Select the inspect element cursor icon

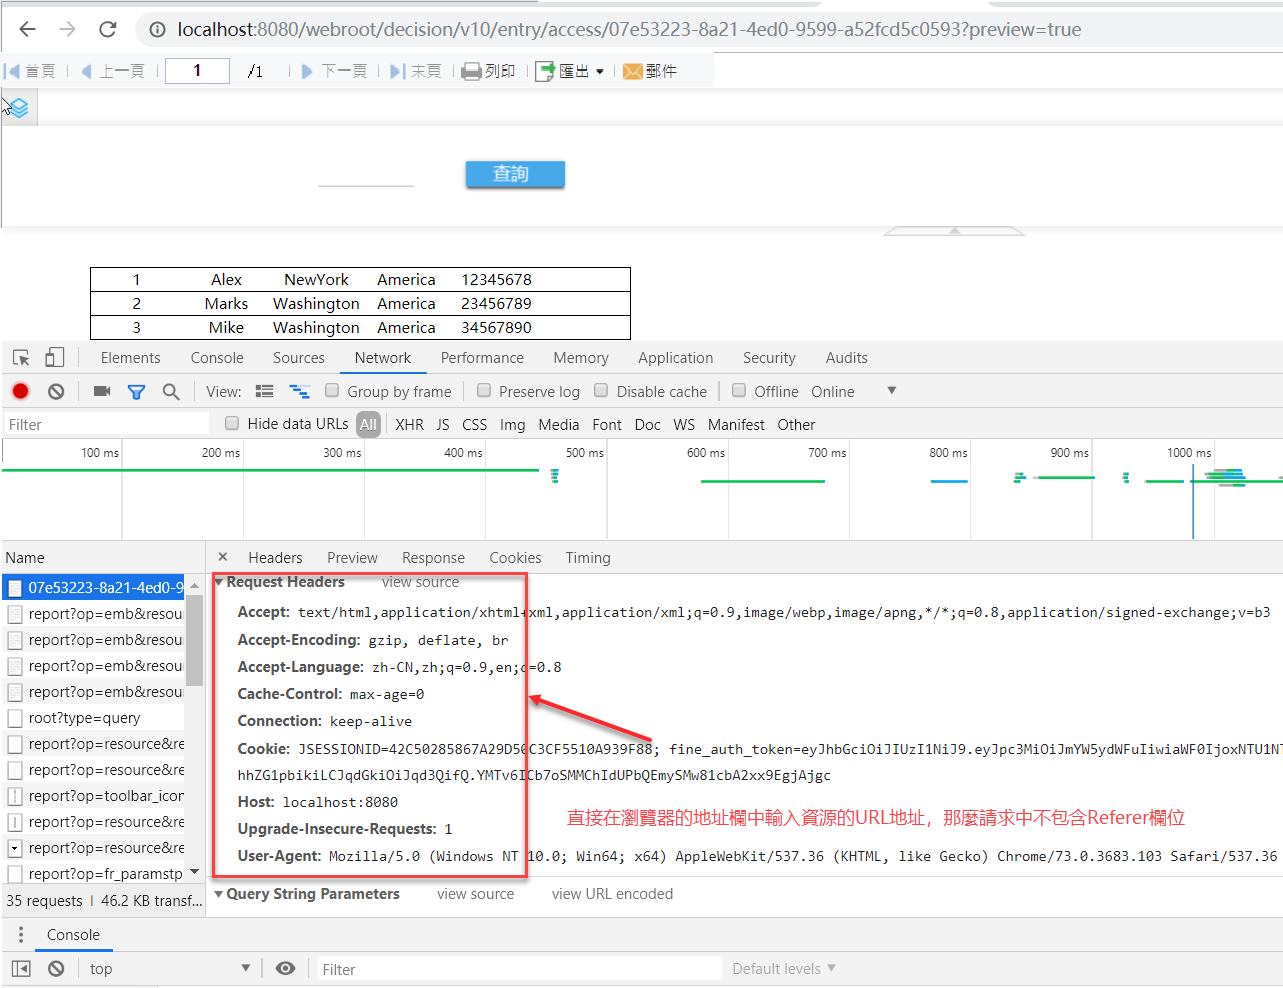20,357
